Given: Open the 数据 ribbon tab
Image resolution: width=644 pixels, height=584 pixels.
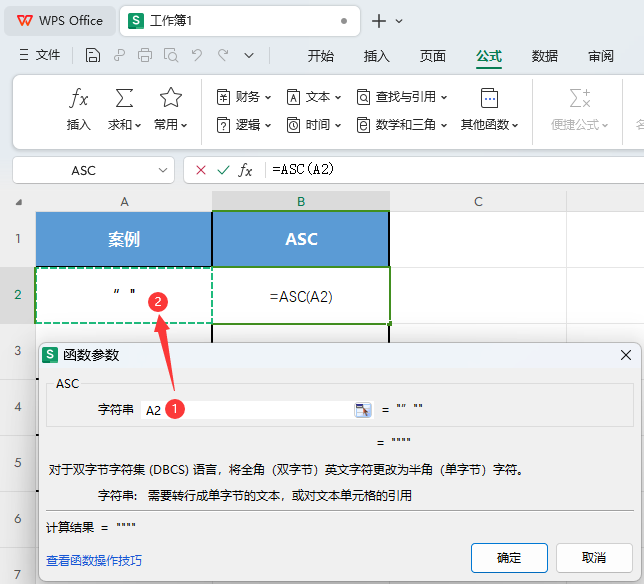Looking at the screenshot, I should click(545, 56).
